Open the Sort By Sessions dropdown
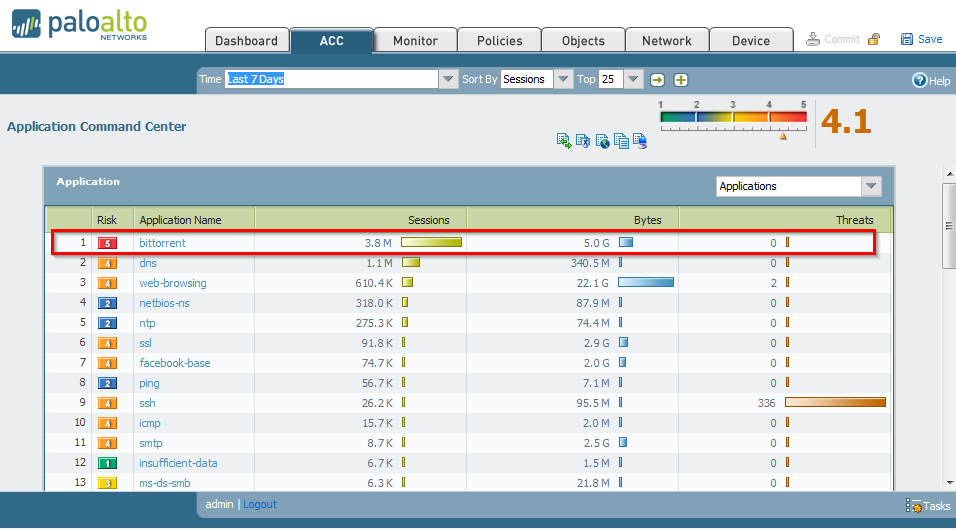Image resolution: width=956 pixels, height=530 pixels. coord(564,79)
